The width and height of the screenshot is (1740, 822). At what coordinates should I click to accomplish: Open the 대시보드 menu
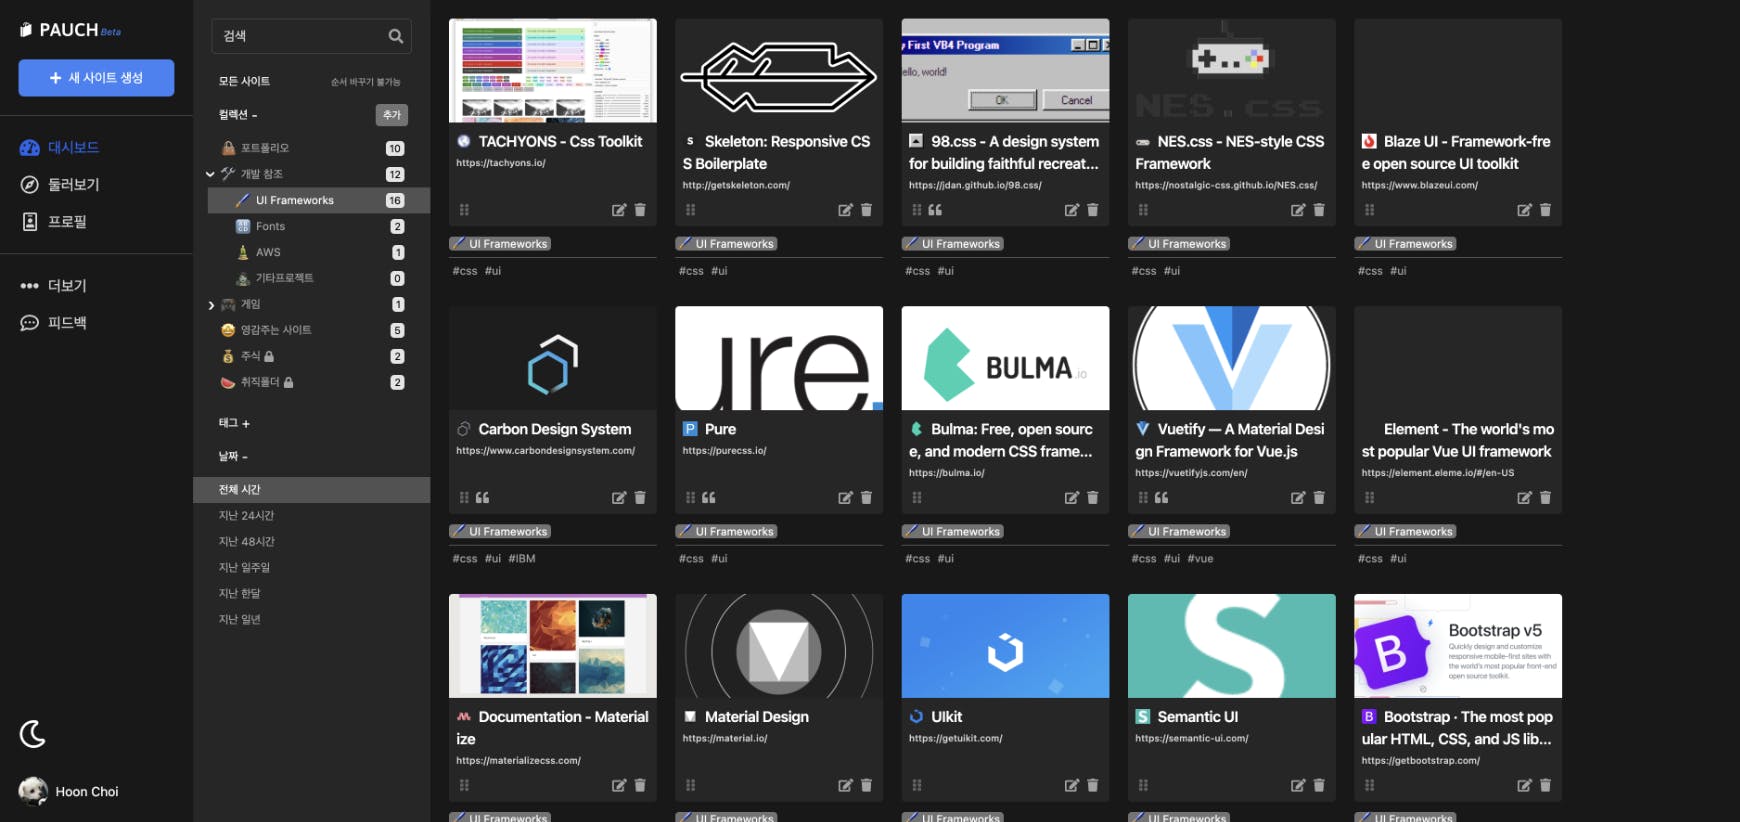(60, 148)
